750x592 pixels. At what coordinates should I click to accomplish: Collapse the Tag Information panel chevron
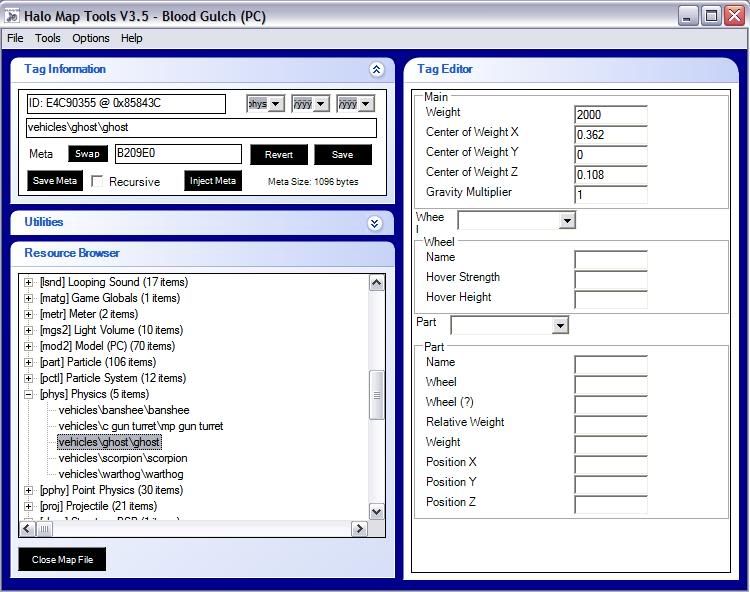coord(376,70)
